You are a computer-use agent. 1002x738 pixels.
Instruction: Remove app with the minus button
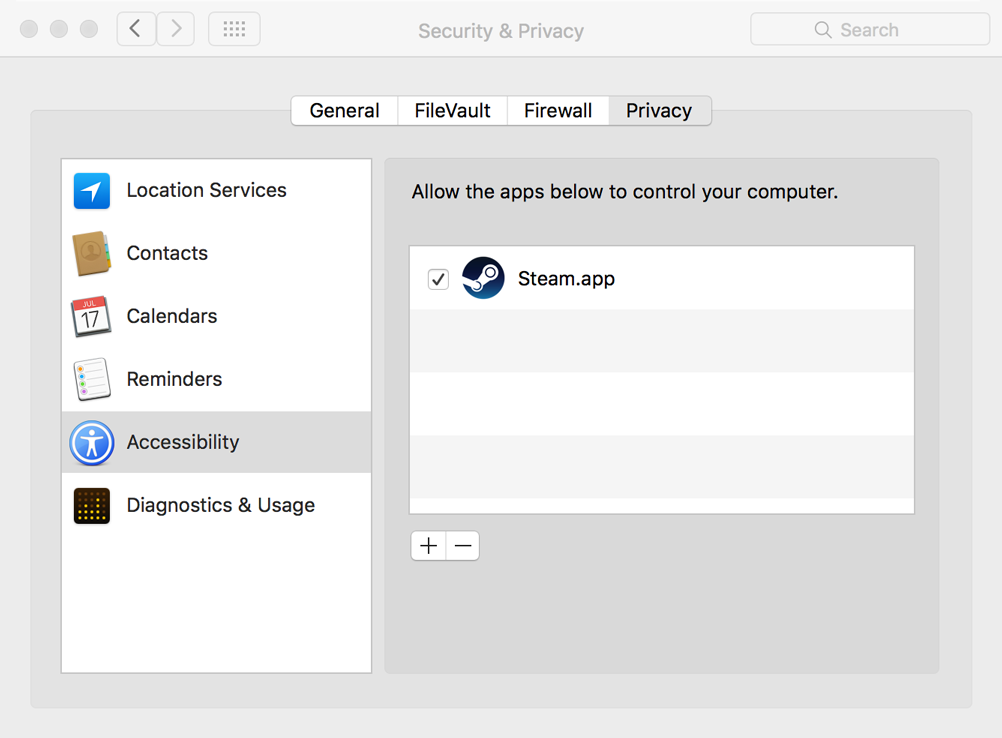click(463, 546)
